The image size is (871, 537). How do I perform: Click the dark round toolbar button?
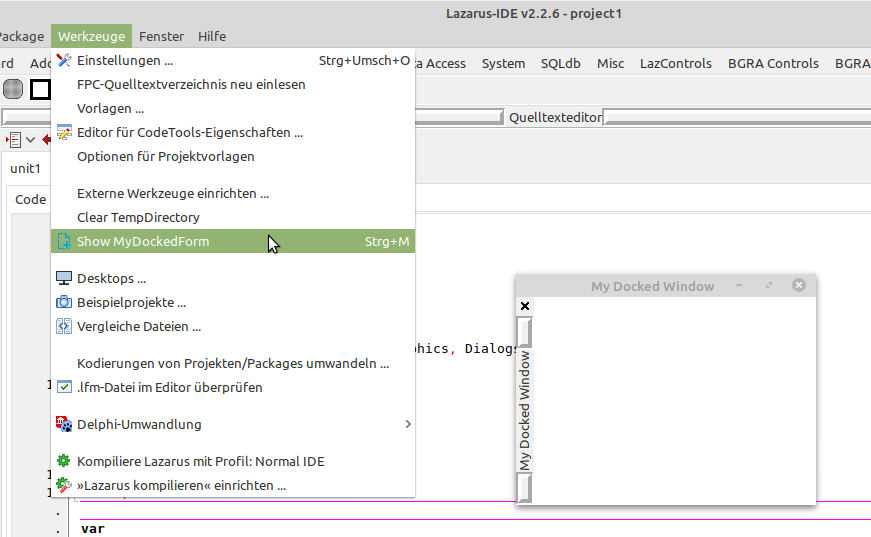pos(13,89)
